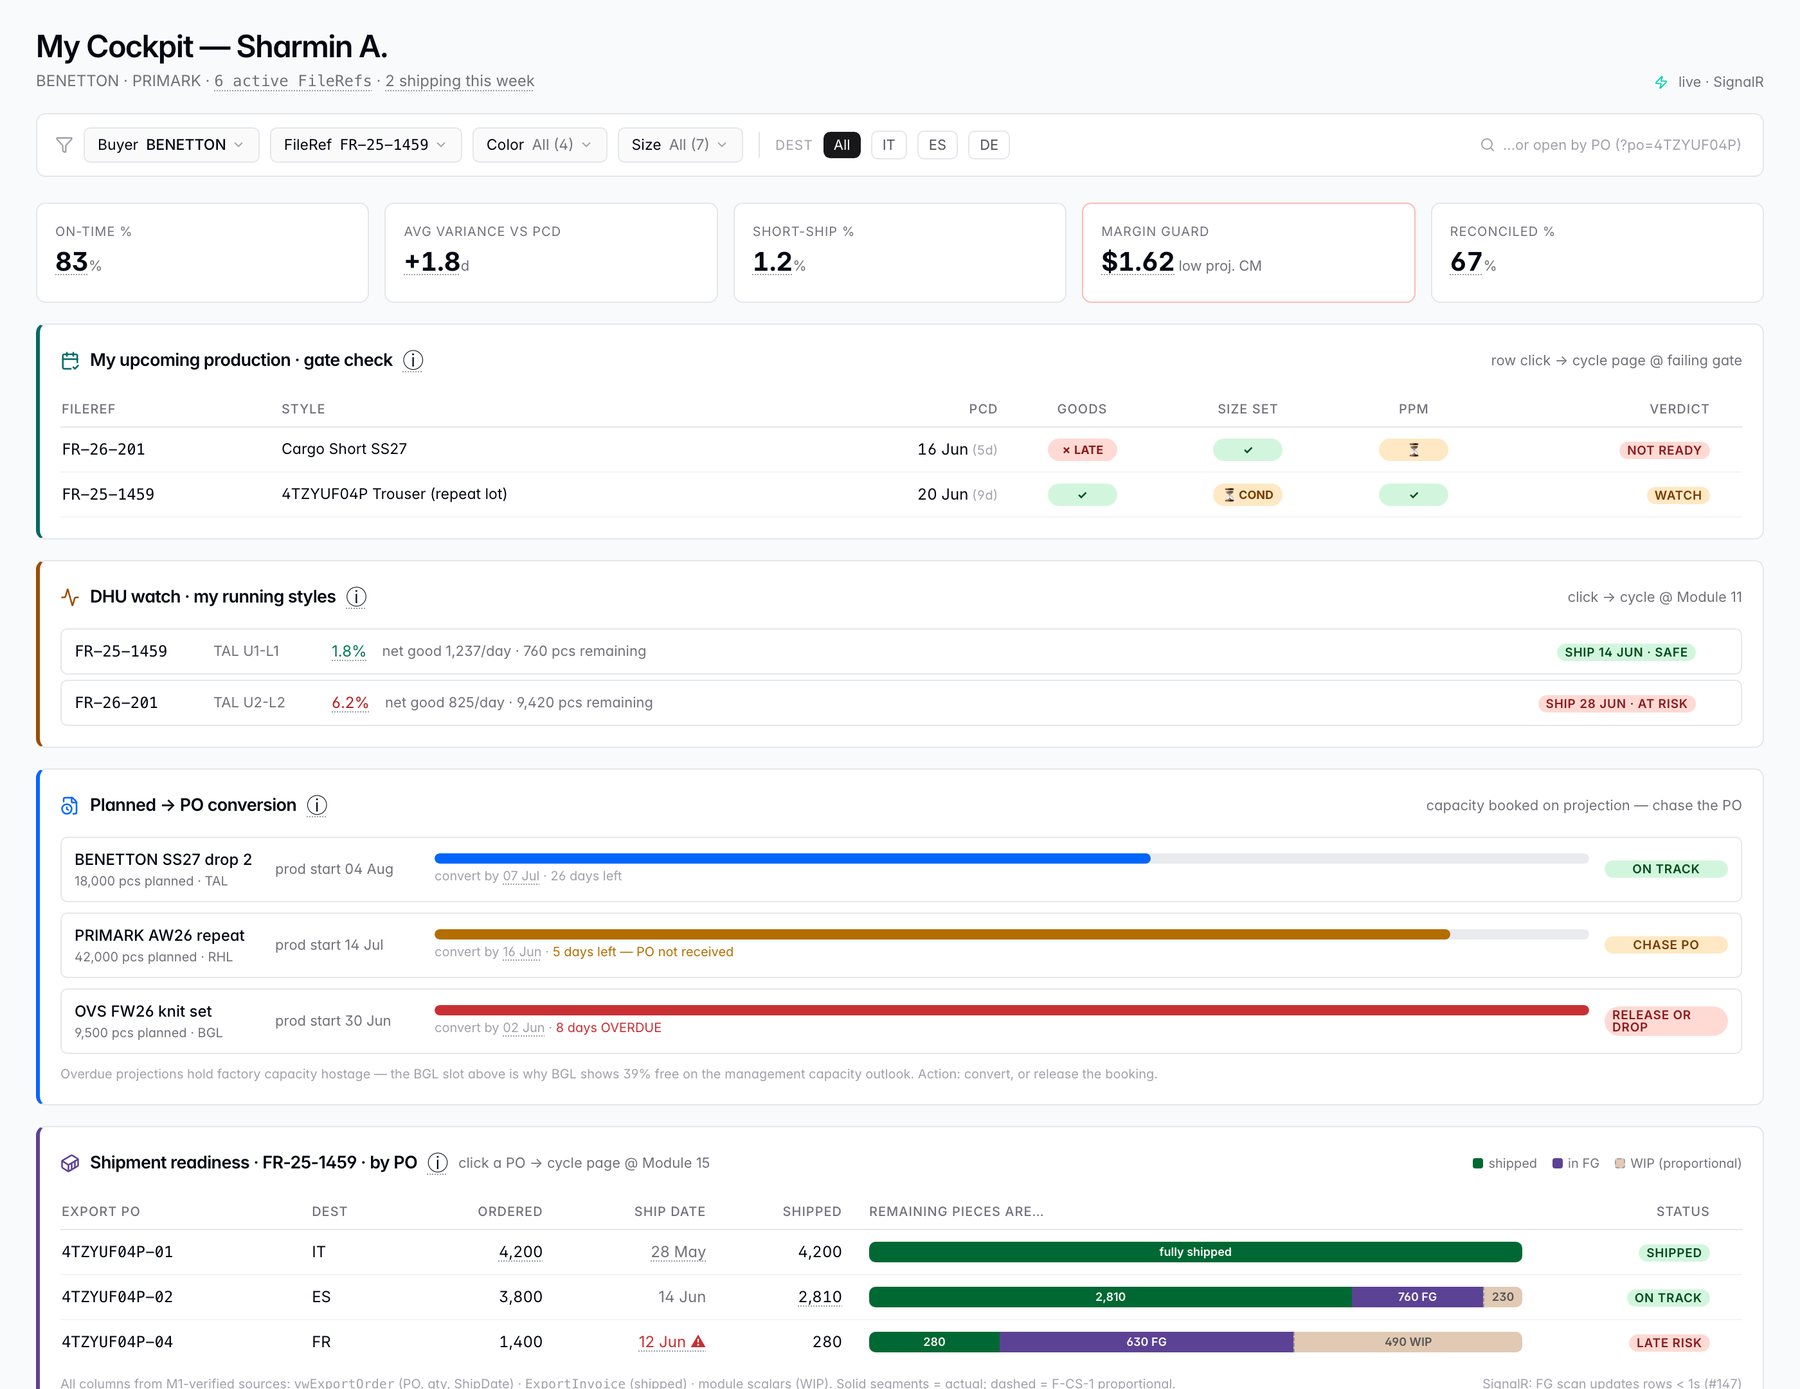Open info icon for Planned PO conversion

tap(317, 805)
